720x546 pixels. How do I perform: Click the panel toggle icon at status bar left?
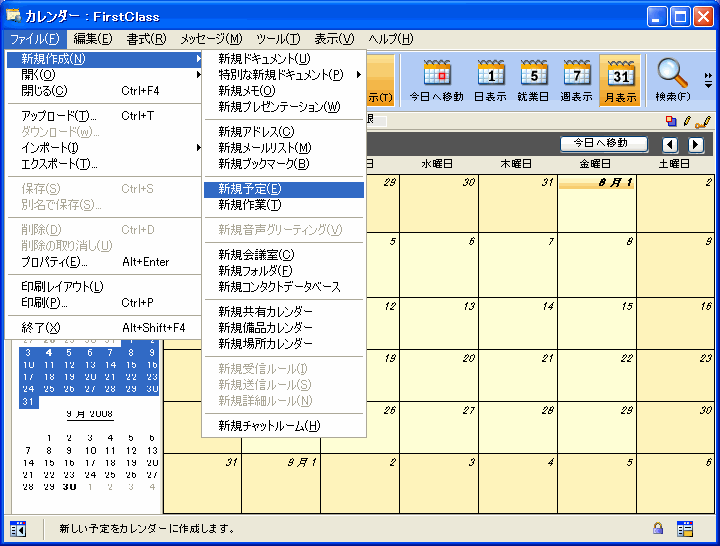tap(18, 528)
